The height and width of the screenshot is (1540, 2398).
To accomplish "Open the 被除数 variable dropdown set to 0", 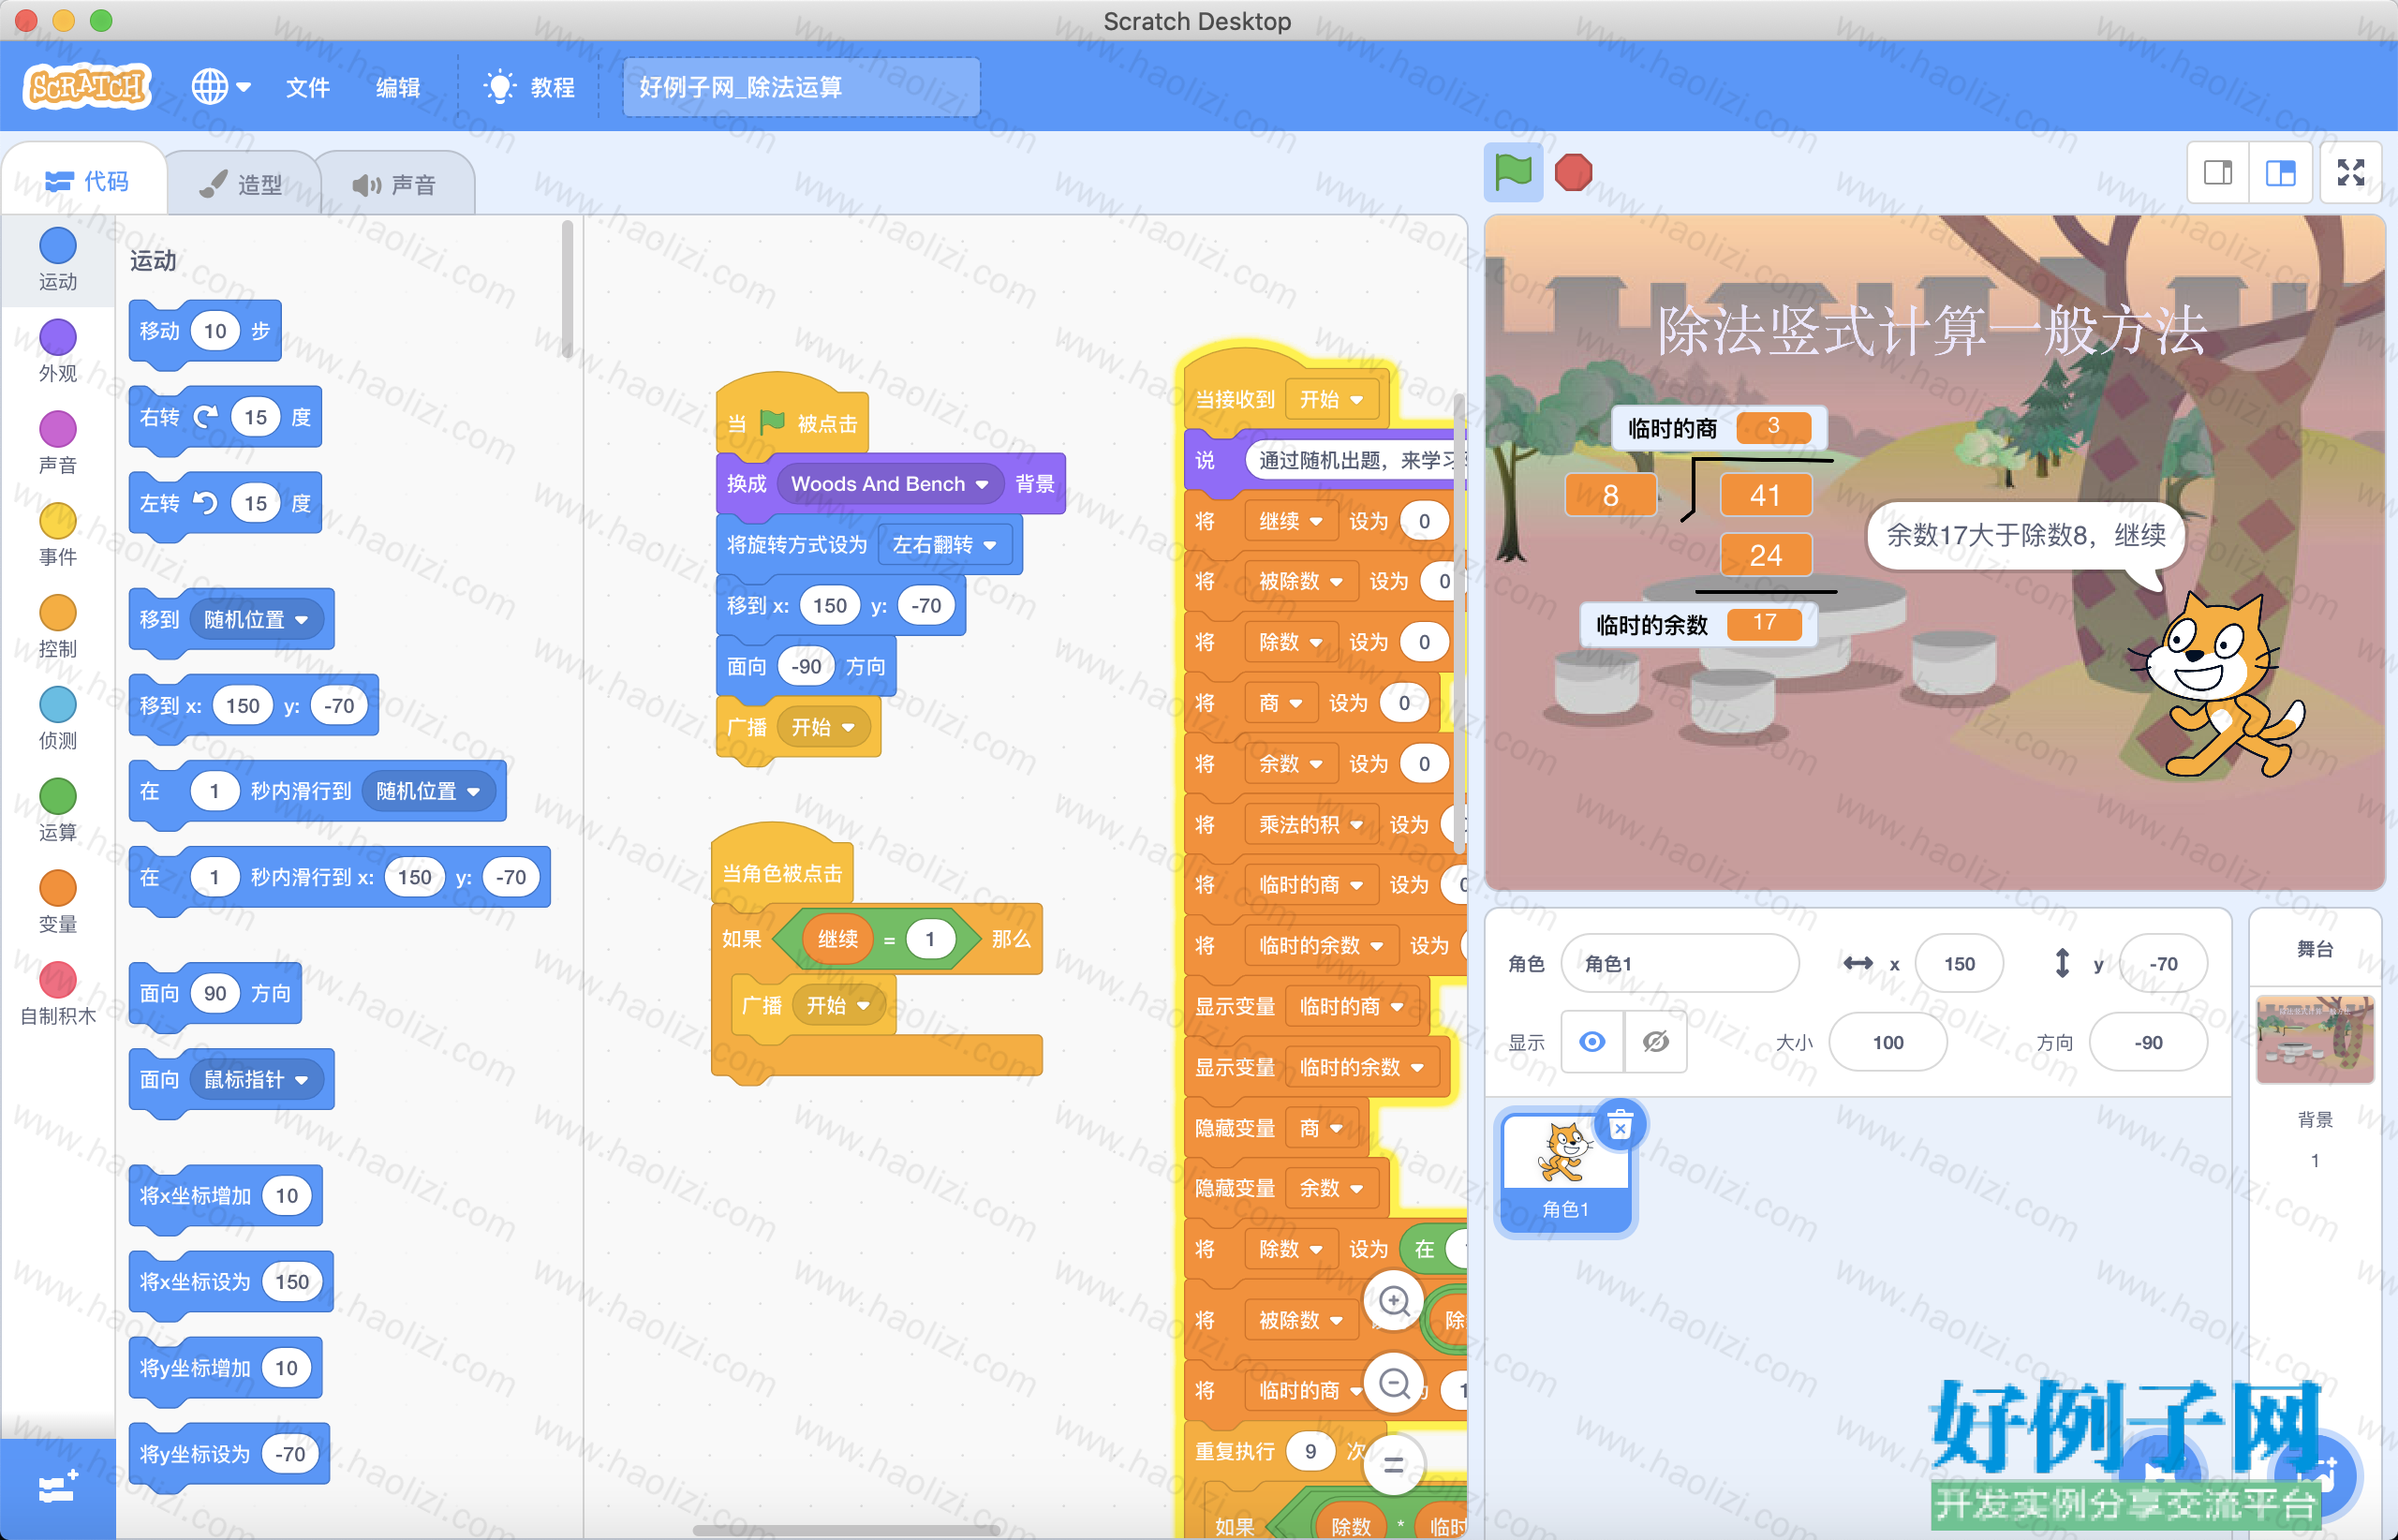I will coord(1300,581).
